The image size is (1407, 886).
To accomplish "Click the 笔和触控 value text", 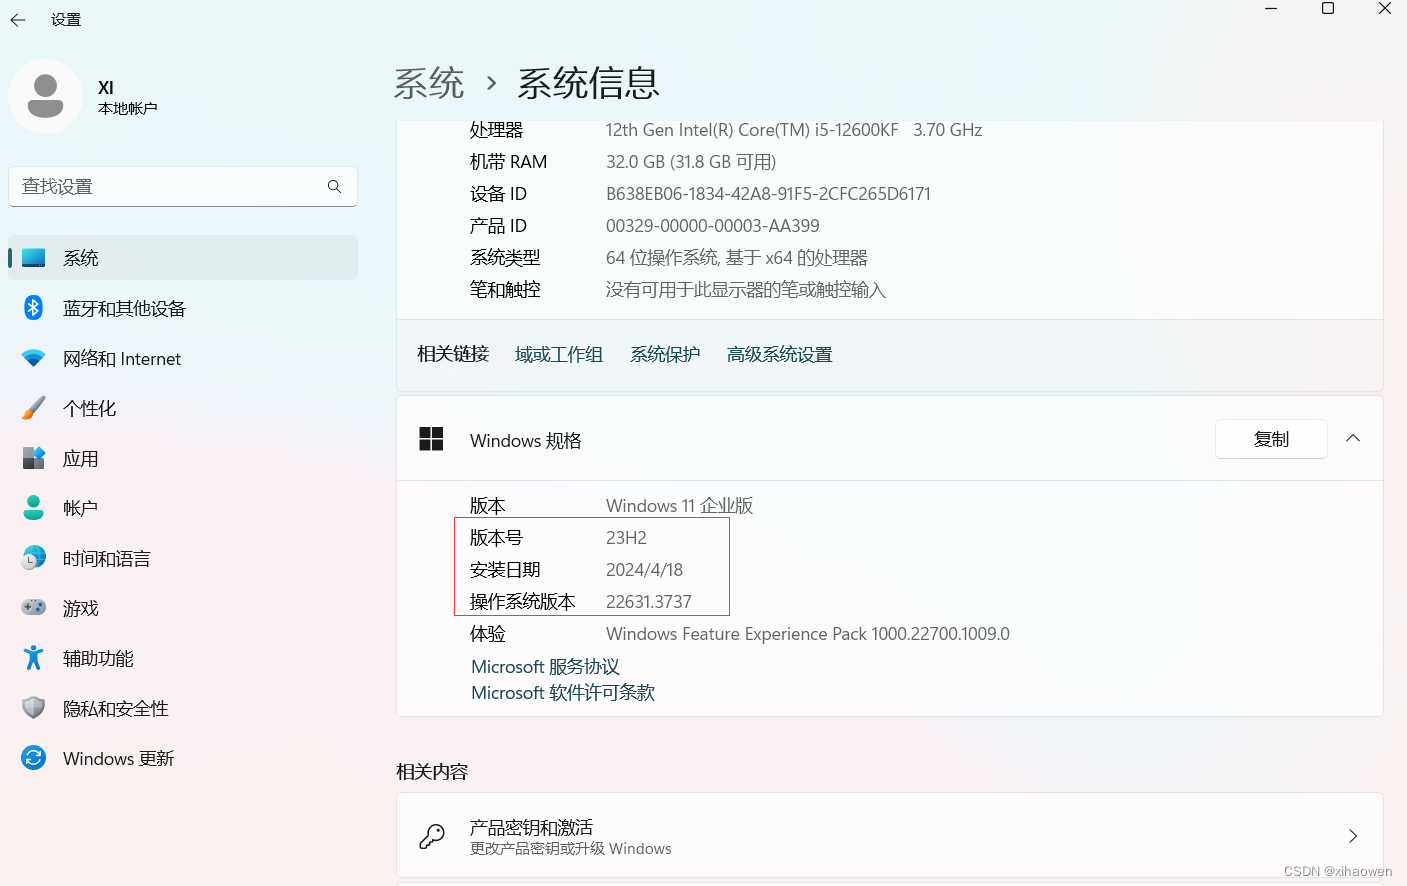I will pyautogui.click(x=746, y=290).
